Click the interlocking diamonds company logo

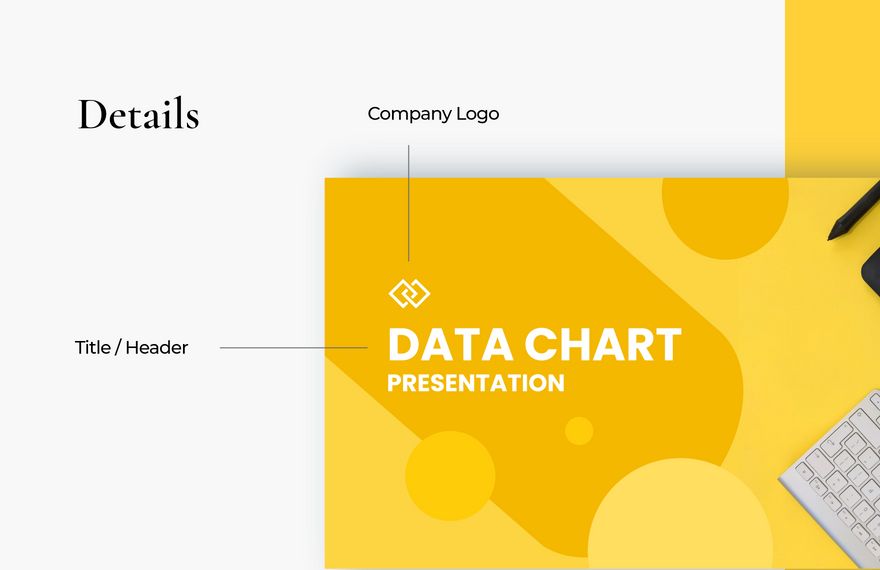(409, 293)
